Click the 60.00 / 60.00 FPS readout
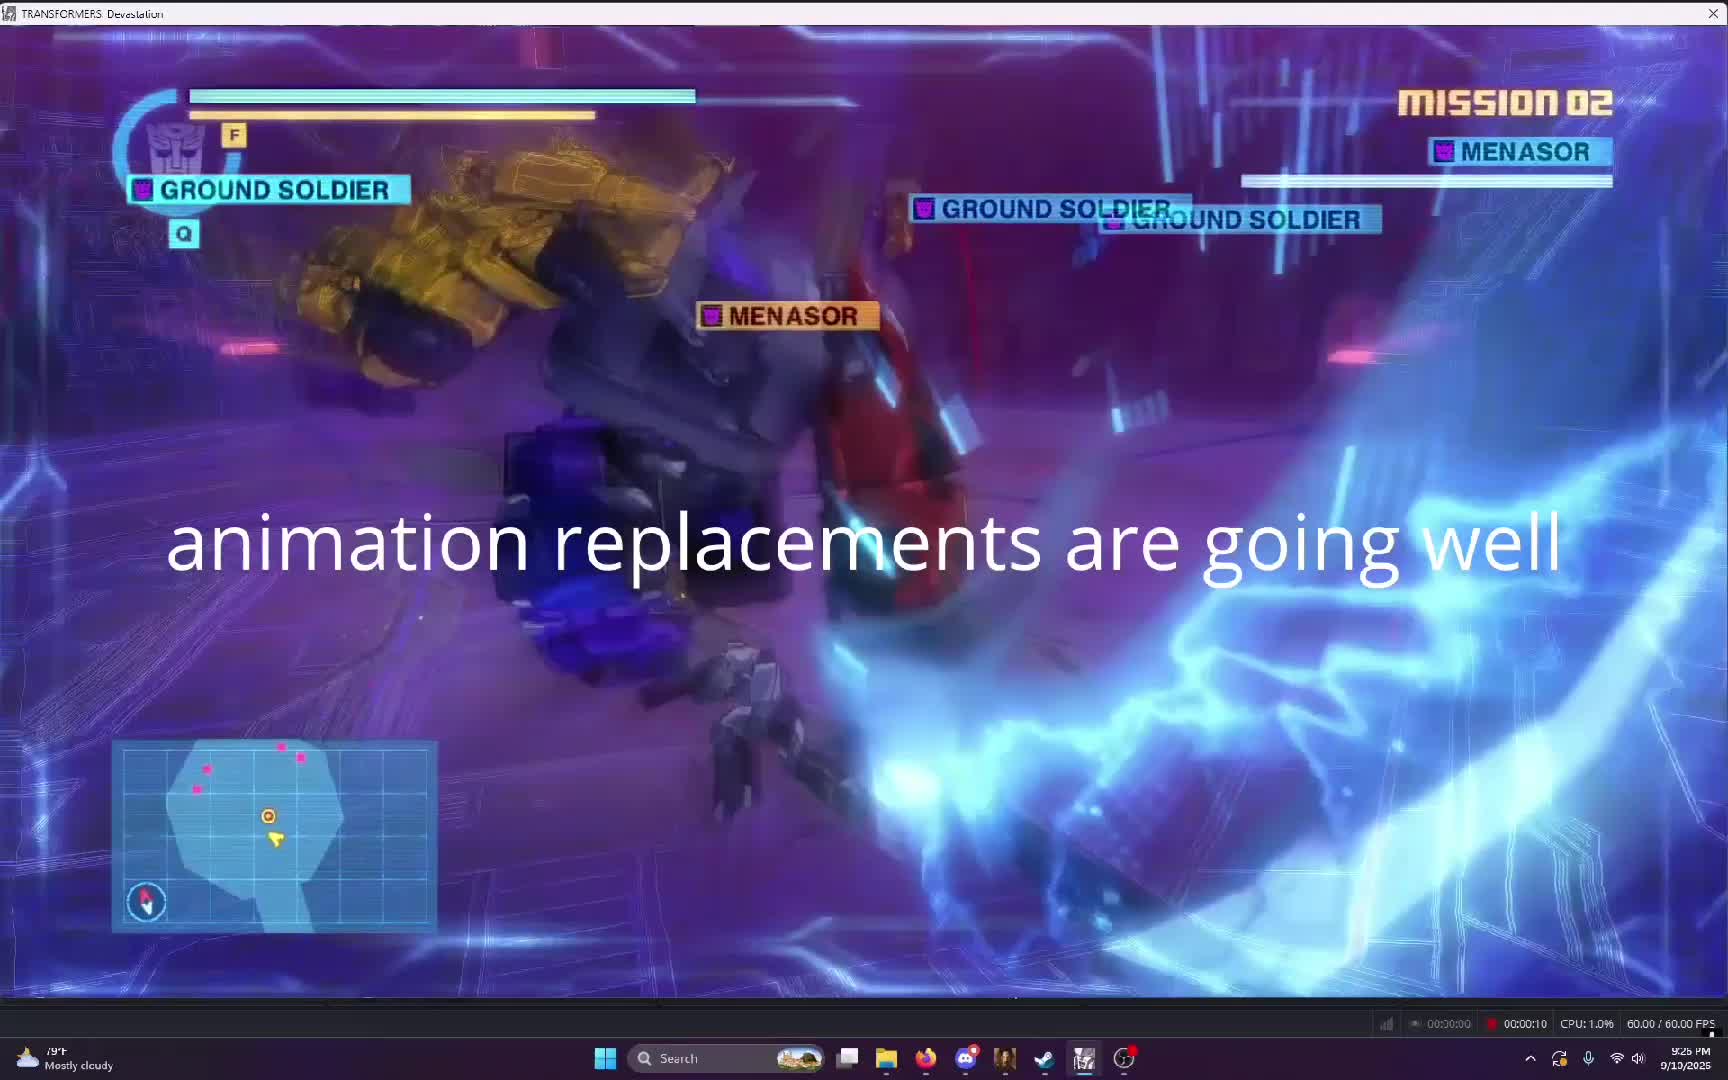1728x1080 pixels. [1670, 1024]
